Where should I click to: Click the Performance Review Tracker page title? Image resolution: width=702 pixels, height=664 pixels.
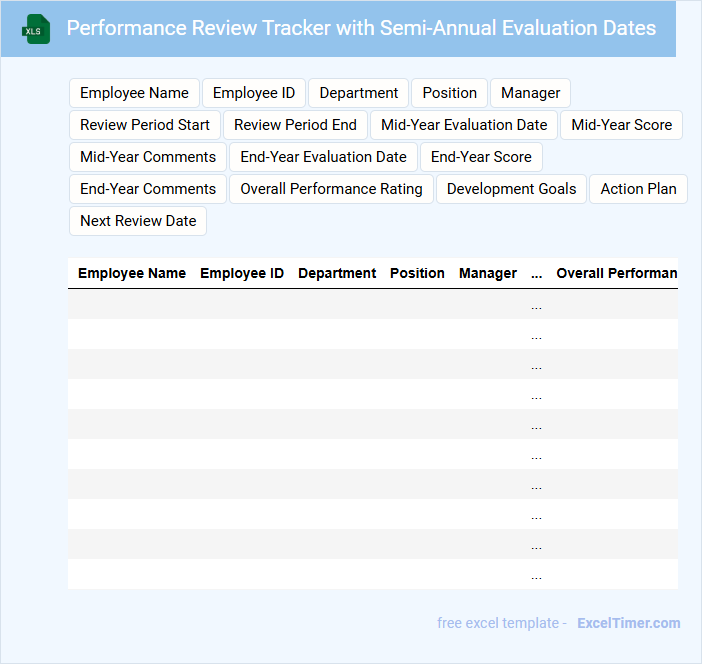361,28
